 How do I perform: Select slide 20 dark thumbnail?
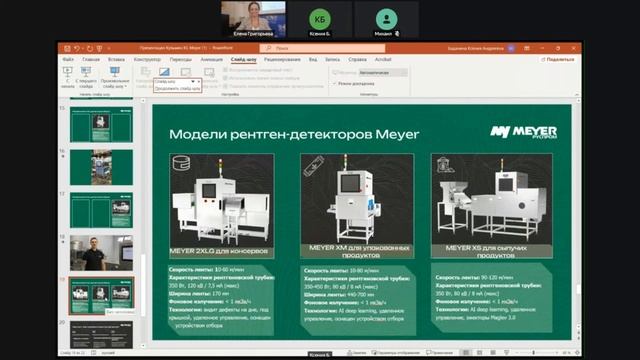101,335
